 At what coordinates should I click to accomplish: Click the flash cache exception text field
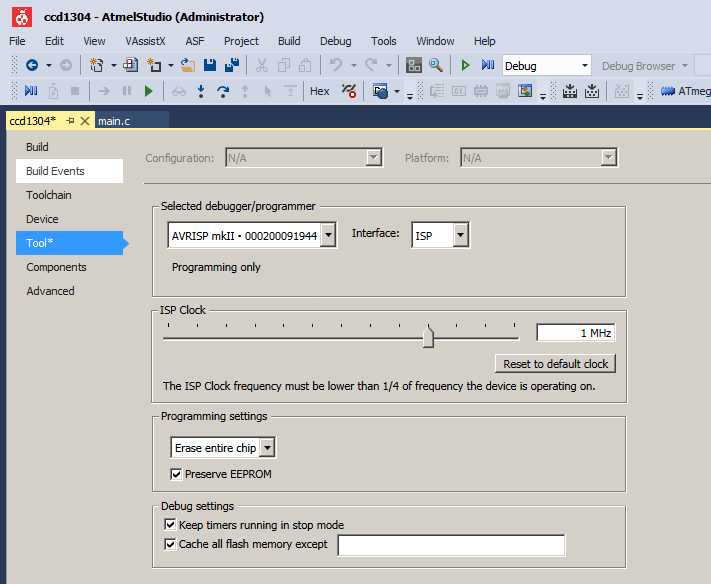[451, 545]
